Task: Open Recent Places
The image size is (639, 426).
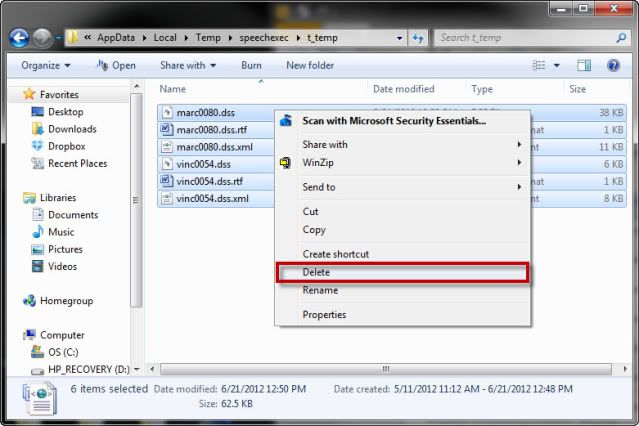Action: click(x=77, y=163)
